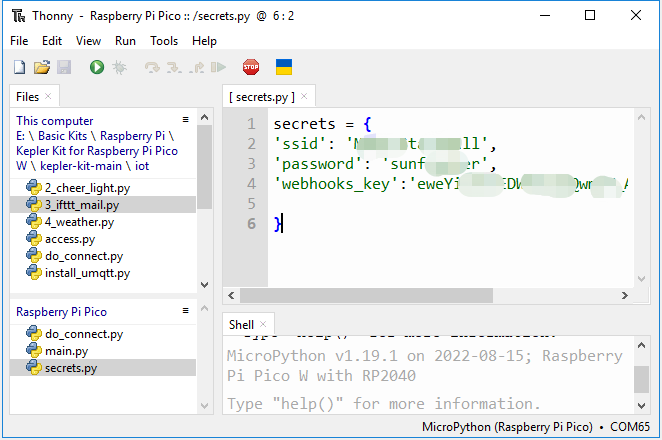Select secrets.py on Raspberry Pi Pico
Image resolution: width=662 pixels, height=440 pixels.
[x=103, y=368]
